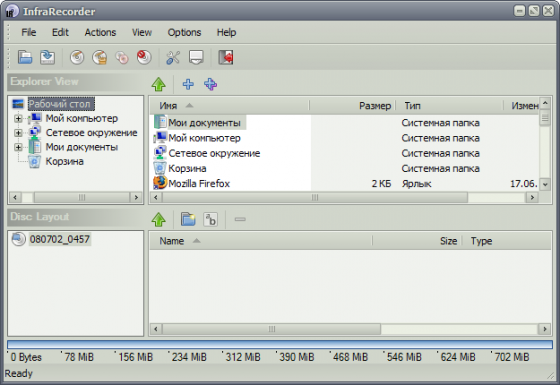This screenshot has width=560, height=385.
Task: Expand the Сетевое окружение tree node
Action: coord(18,133)
